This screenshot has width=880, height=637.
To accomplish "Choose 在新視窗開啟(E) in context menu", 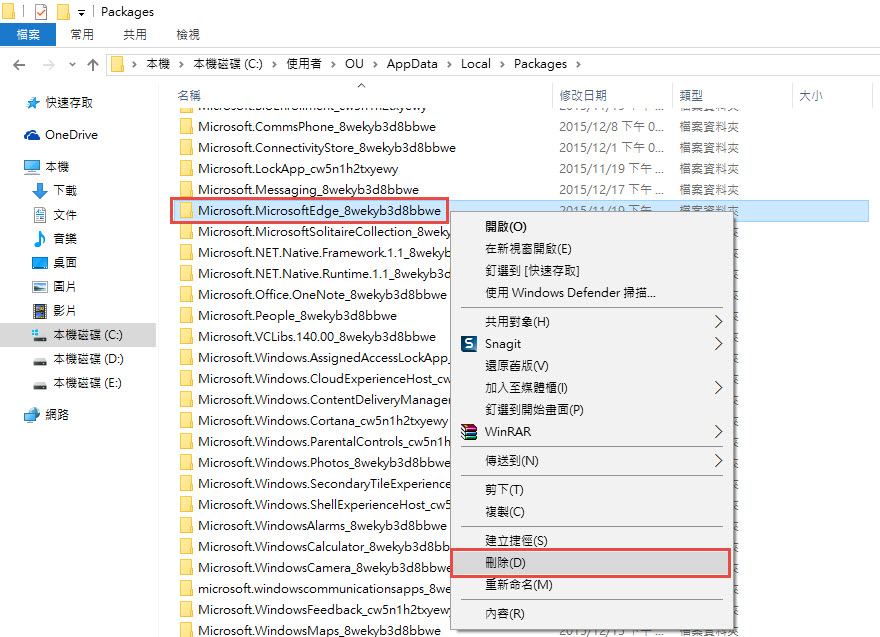I will pos(592,249).
